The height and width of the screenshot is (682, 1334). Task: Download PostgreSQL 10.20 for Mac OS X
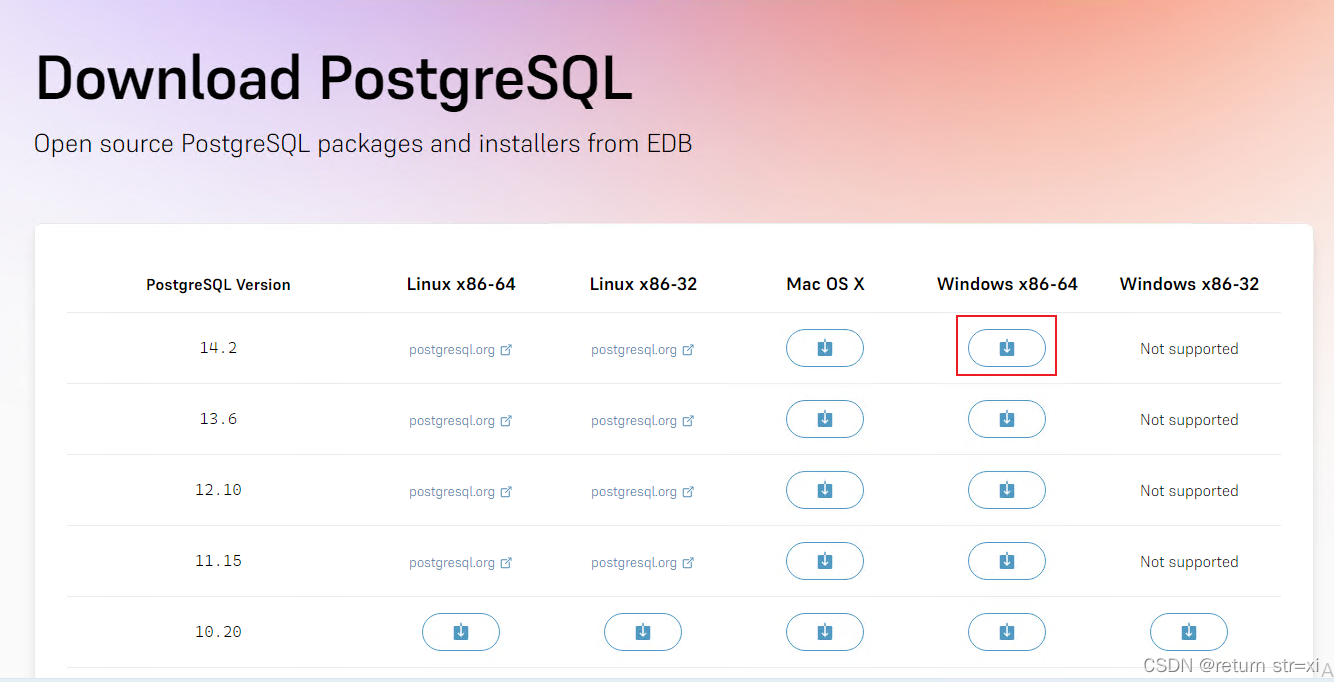click(825, 632)
